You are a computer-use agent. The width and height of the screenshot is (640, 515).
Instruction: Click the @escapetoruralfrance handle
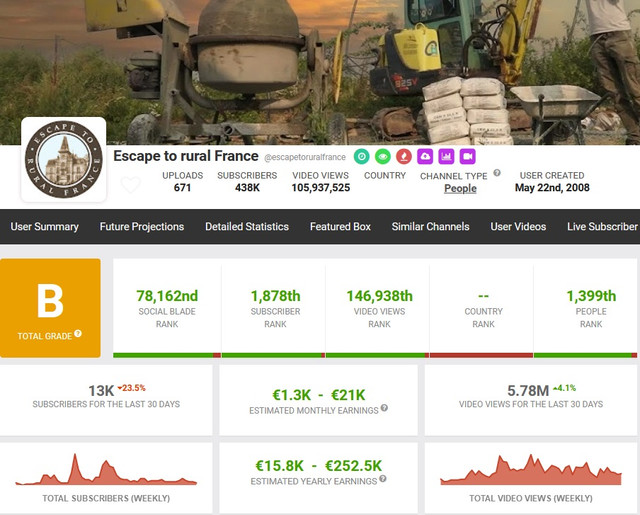point(305,157)
